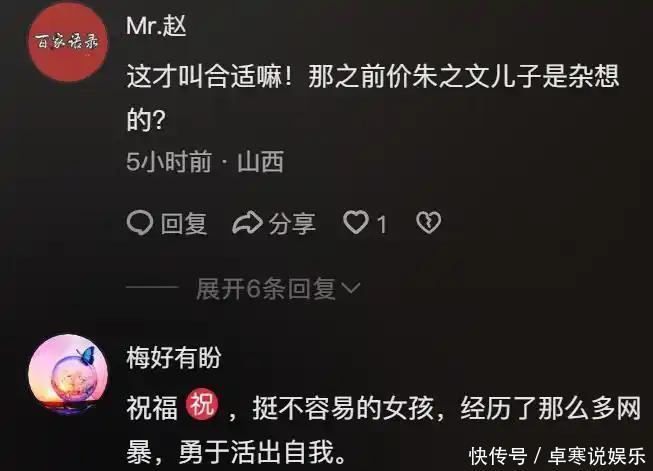Click the curved arrow share icon
653x471 pixels.
pos(247,223)
